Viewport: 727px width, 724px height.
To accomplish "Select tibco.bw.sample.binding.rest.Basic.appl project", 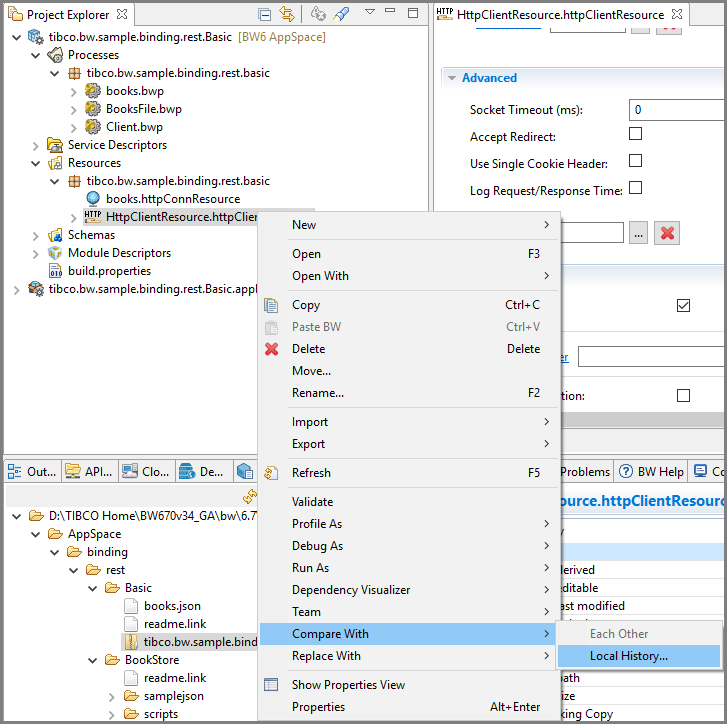I will click(153, 289).
